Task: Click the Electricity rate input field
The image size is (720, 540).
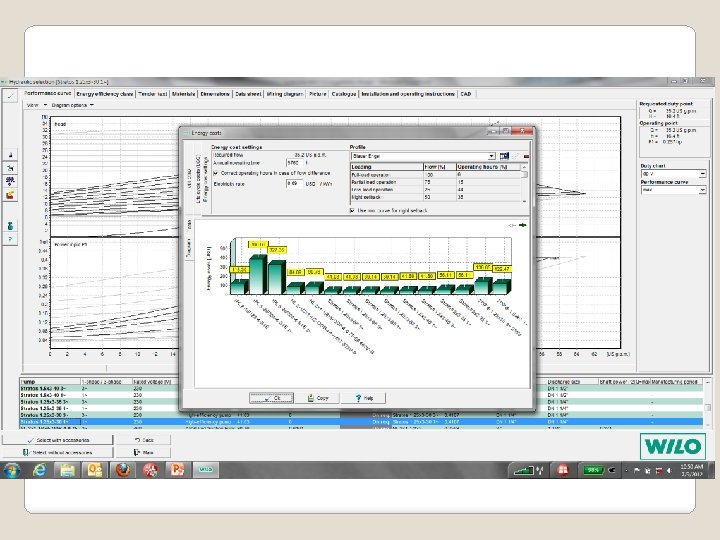Action: click(x=293, y=184)
